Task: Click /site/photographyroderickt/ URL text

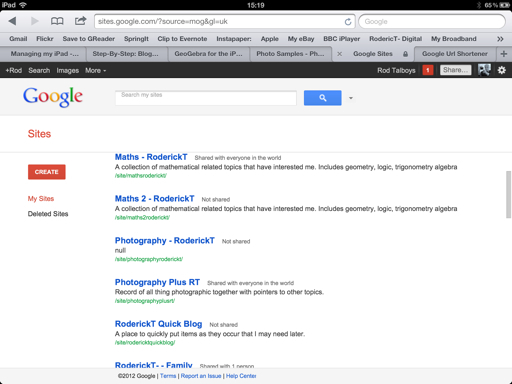Action: pos(149,259)
